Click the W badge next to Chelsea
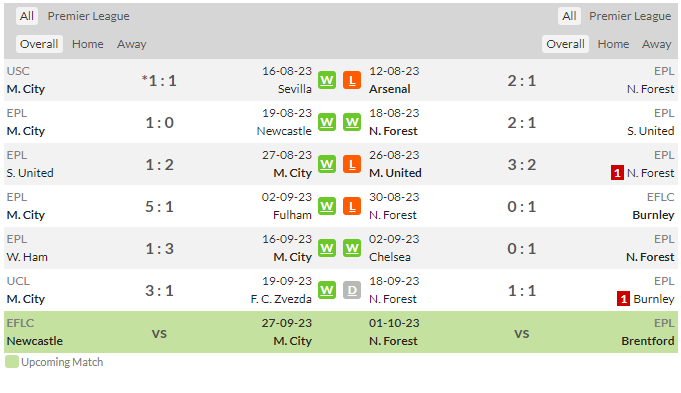Screen dimensions: 681x393 coord(352,248)
